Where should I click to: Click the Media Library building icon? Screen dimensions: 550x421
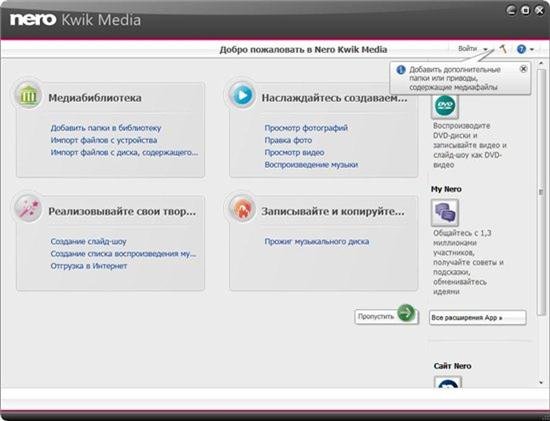click(x=28, y=95)
